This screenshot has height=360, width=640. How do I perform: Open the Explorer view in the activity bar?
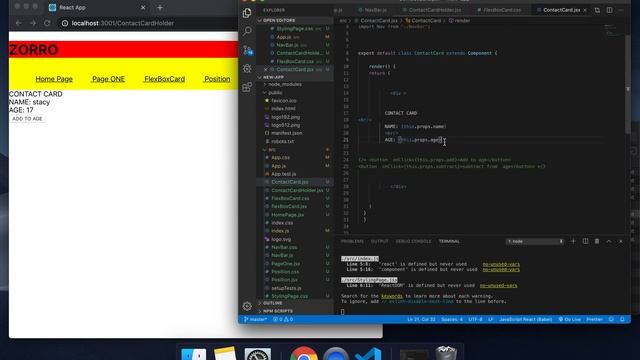[x=247, y=13]
